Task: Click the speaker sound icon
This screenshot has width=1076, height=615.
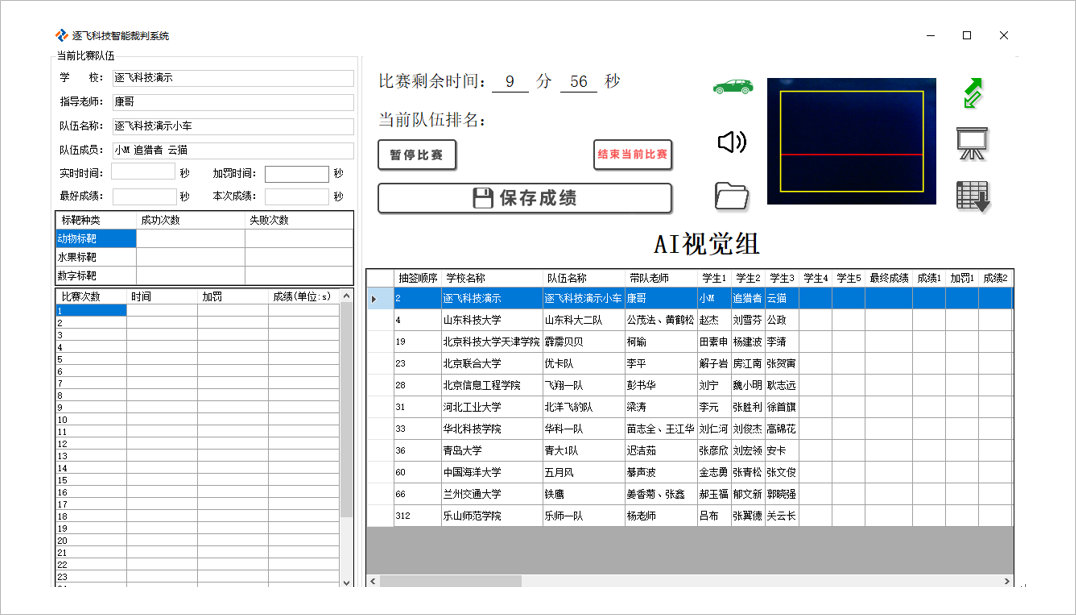Action: click(732, 142)
